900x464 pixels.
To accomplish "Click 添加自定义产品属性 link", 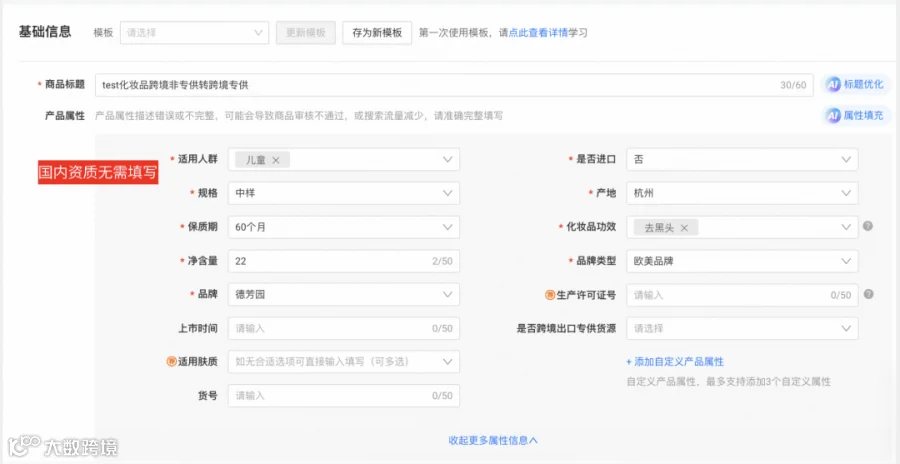I will (x=675, y=362).
